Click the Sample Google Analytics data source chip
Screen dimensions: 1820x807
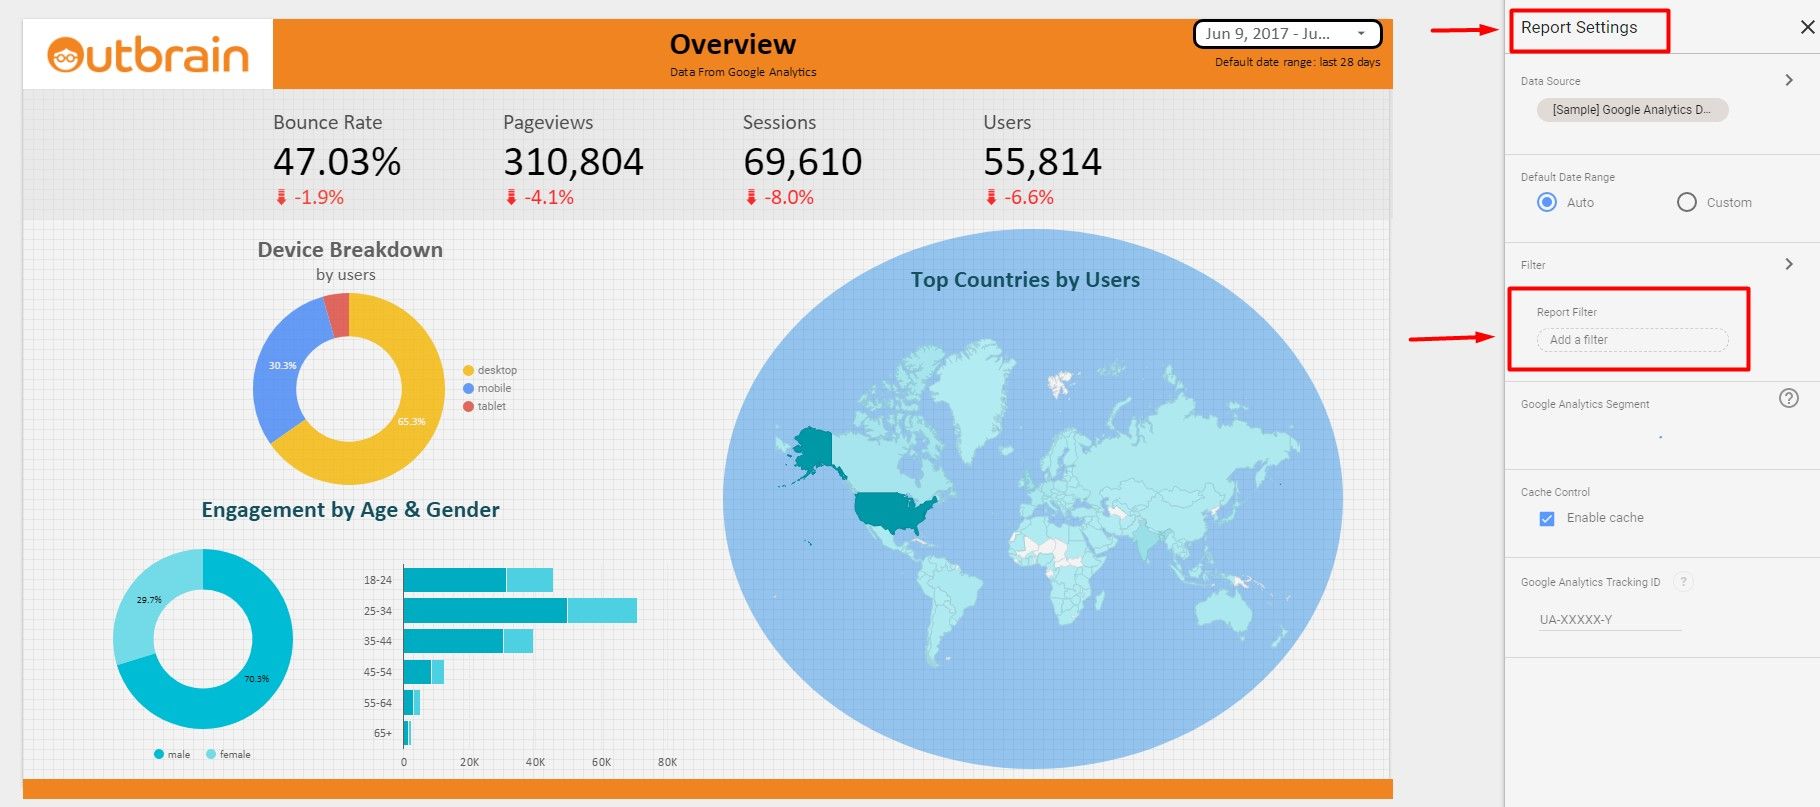1631,110
